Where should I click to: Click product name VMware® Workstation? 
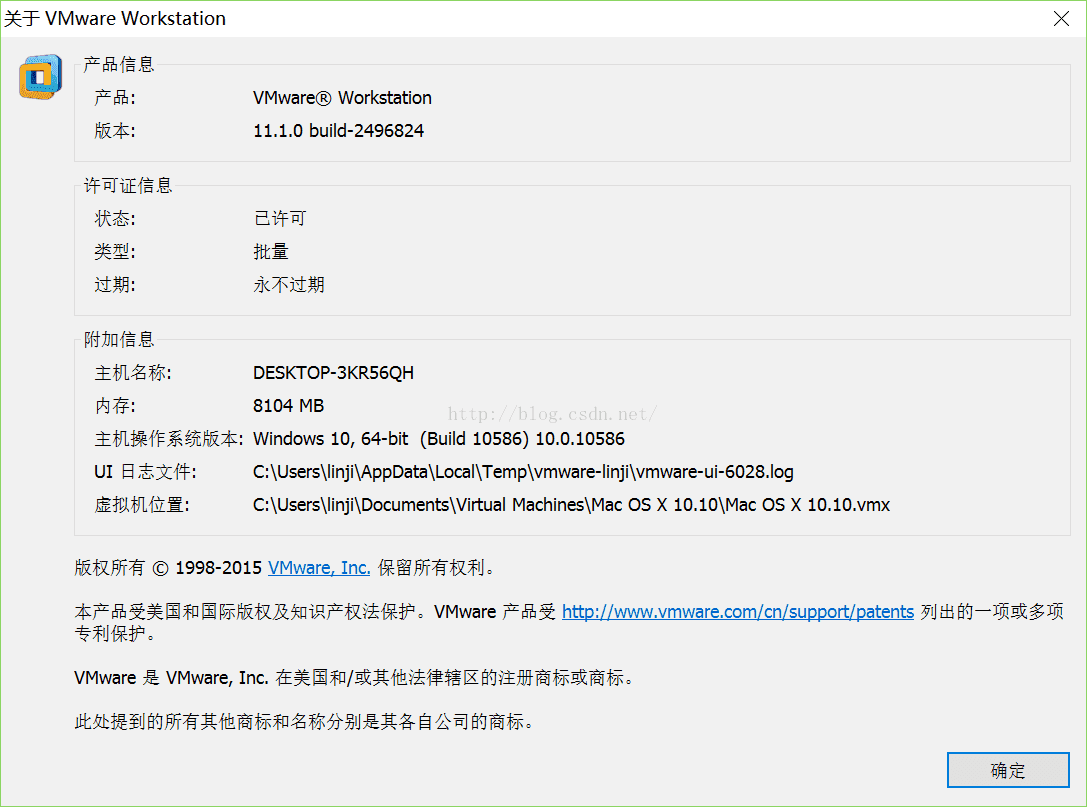pyautogui.click(x=342, y=98)
